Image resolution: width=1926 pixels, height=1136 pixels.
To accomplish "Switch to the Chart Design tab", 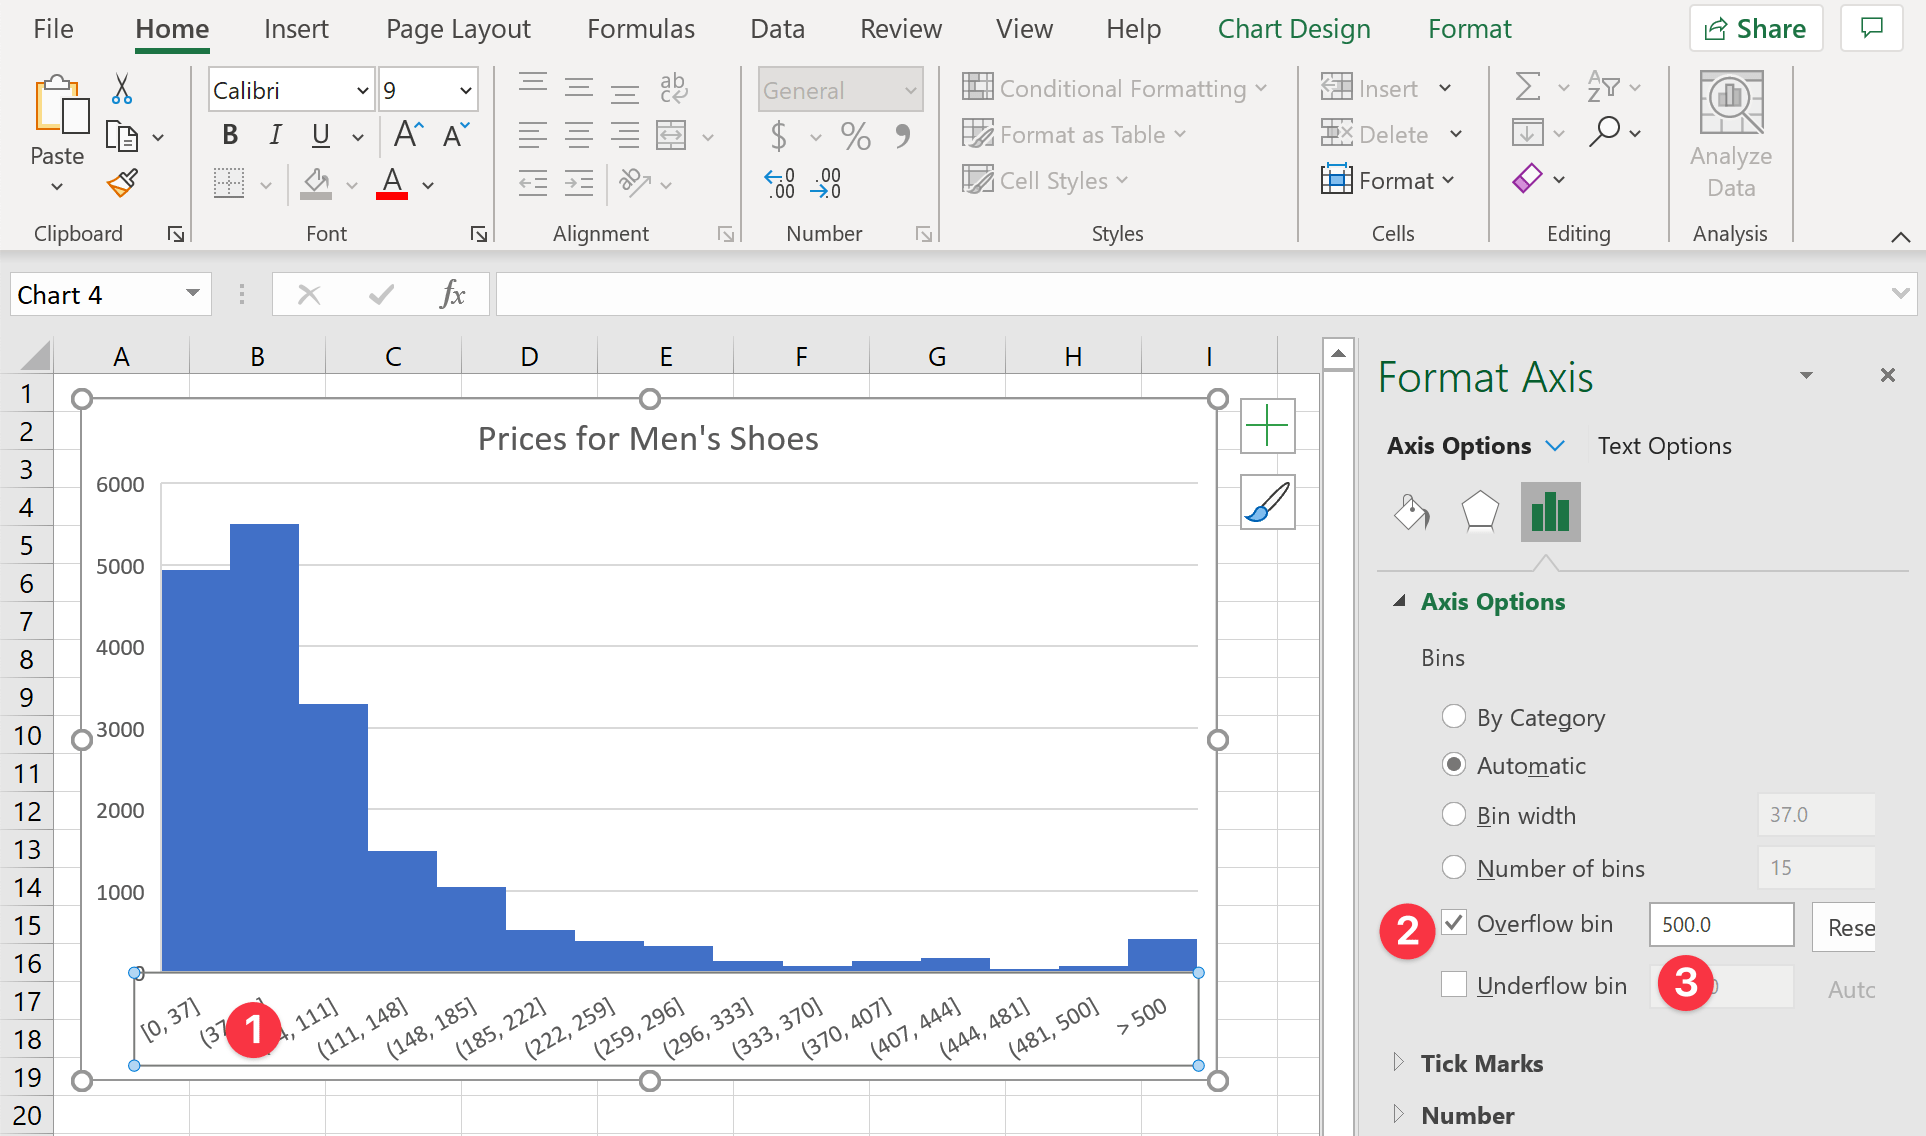I will (1294, 28).
